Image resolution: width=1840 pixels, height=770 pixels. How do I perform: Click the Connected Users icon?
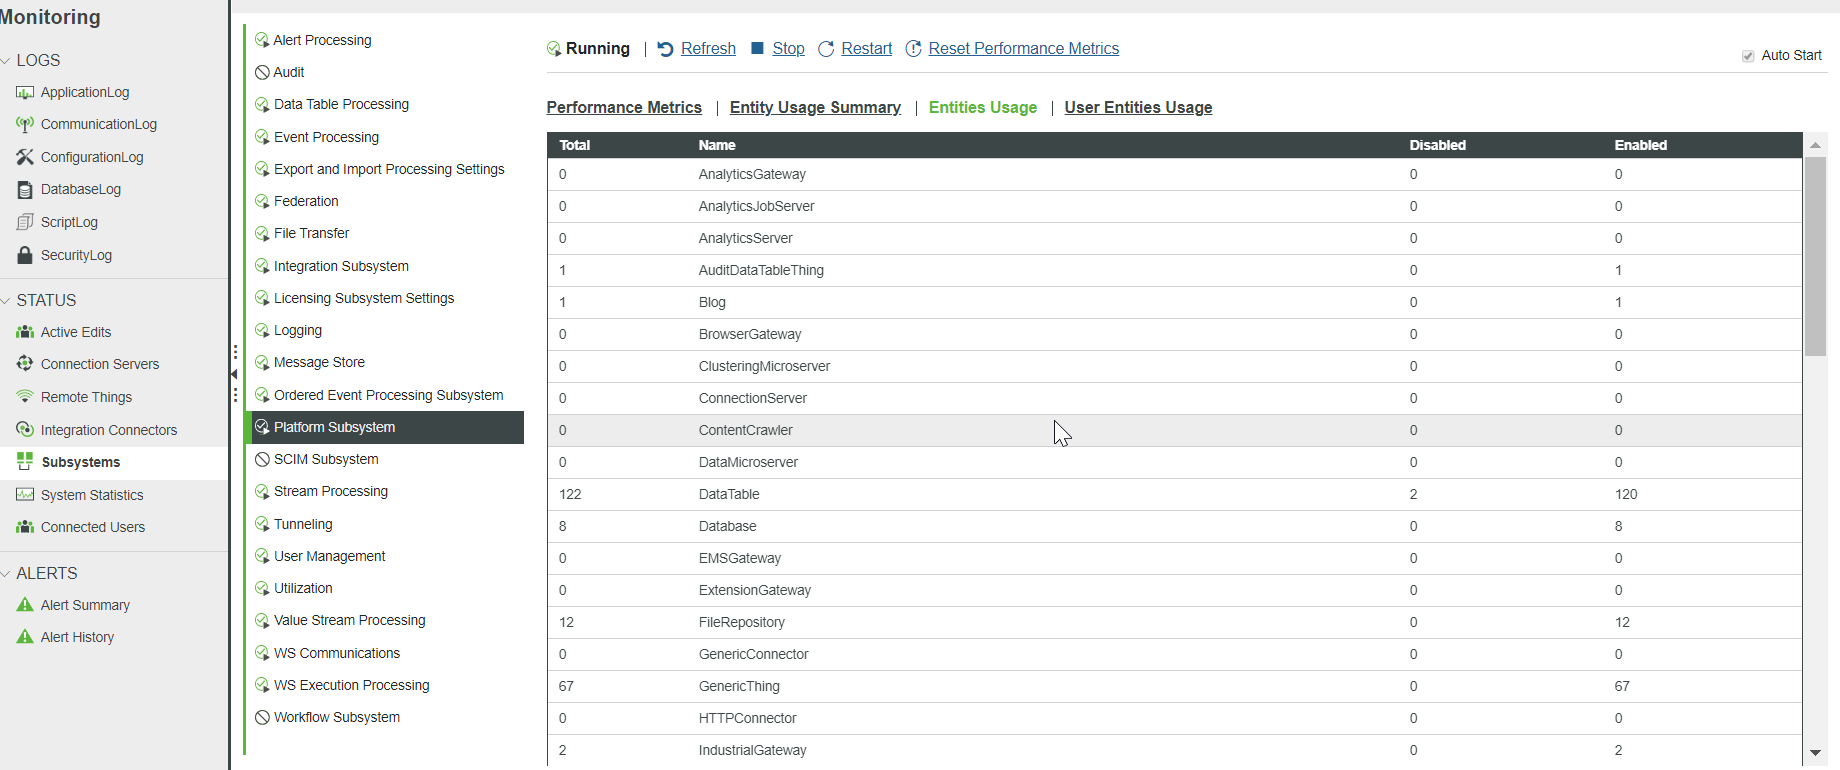point(25,527)
